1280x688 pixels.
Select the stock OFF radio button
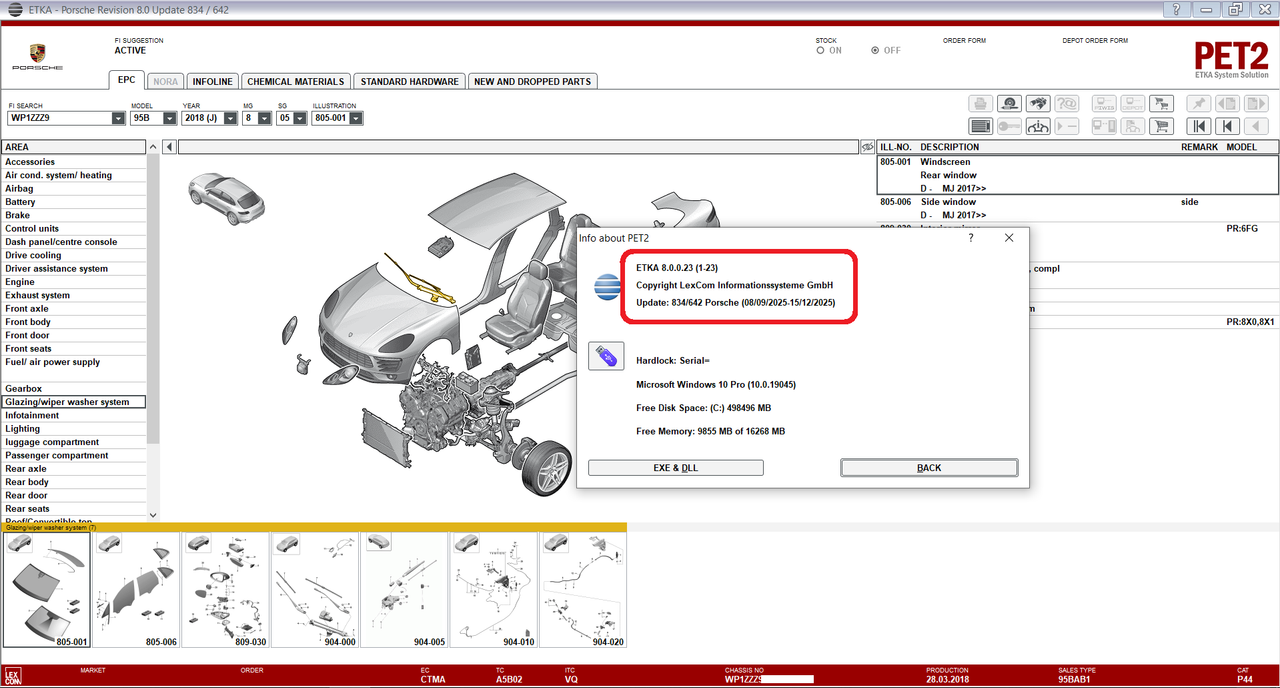coord(876,50)
